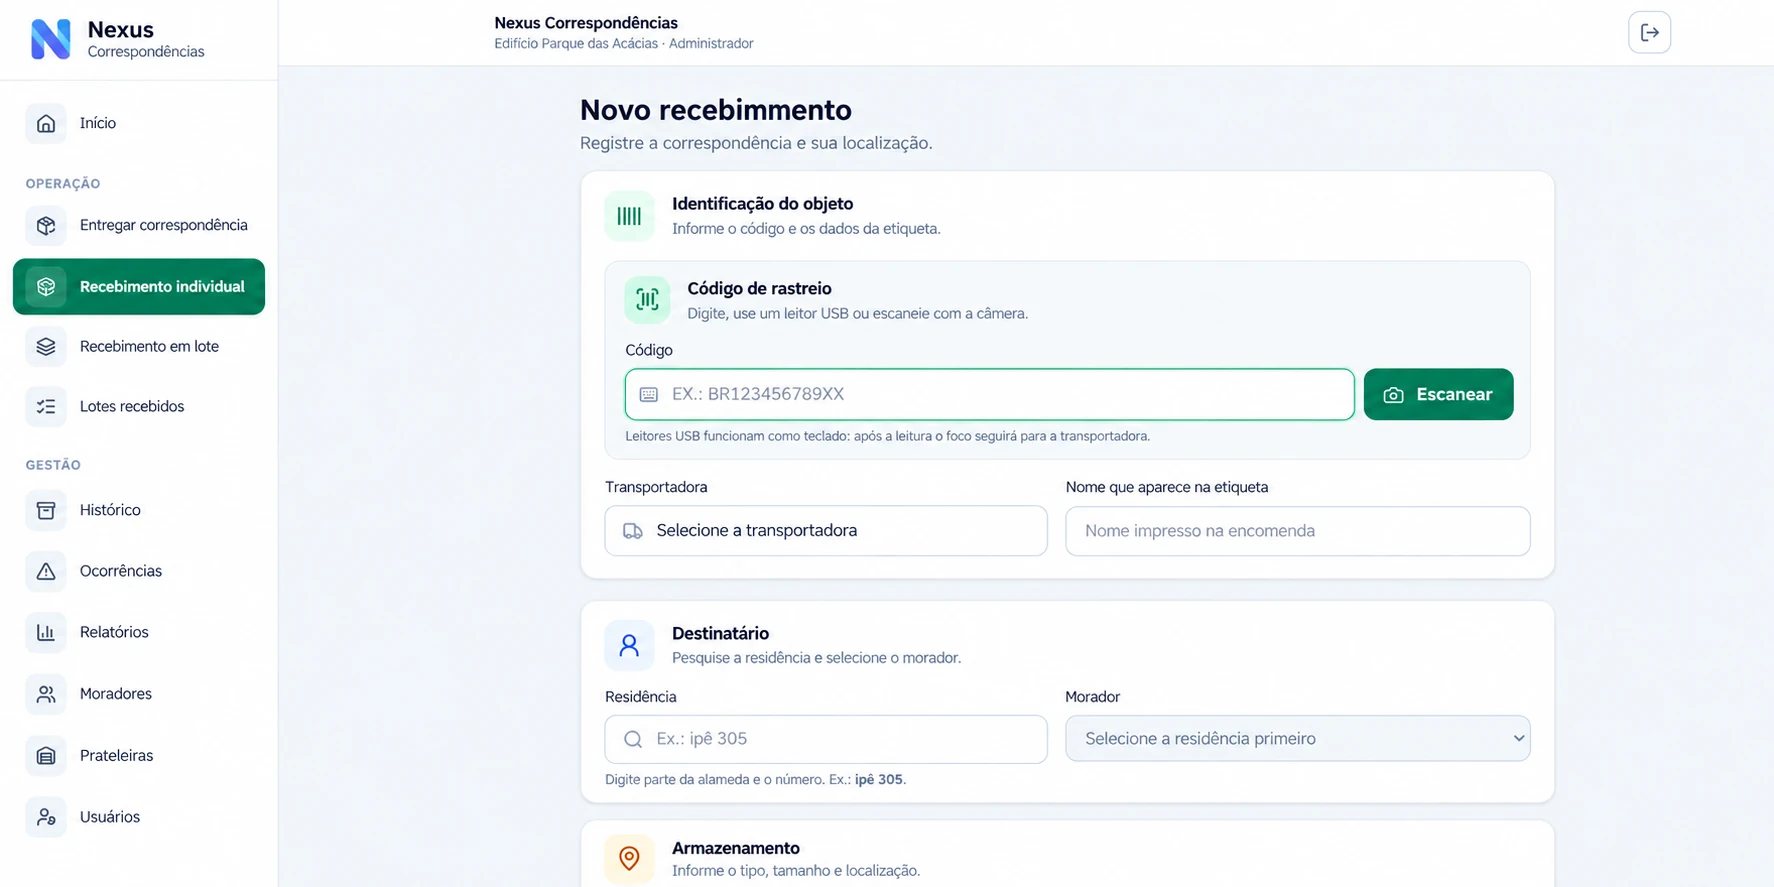
Task: Click the Recebimento em lote layers icon
Action: 46,346
